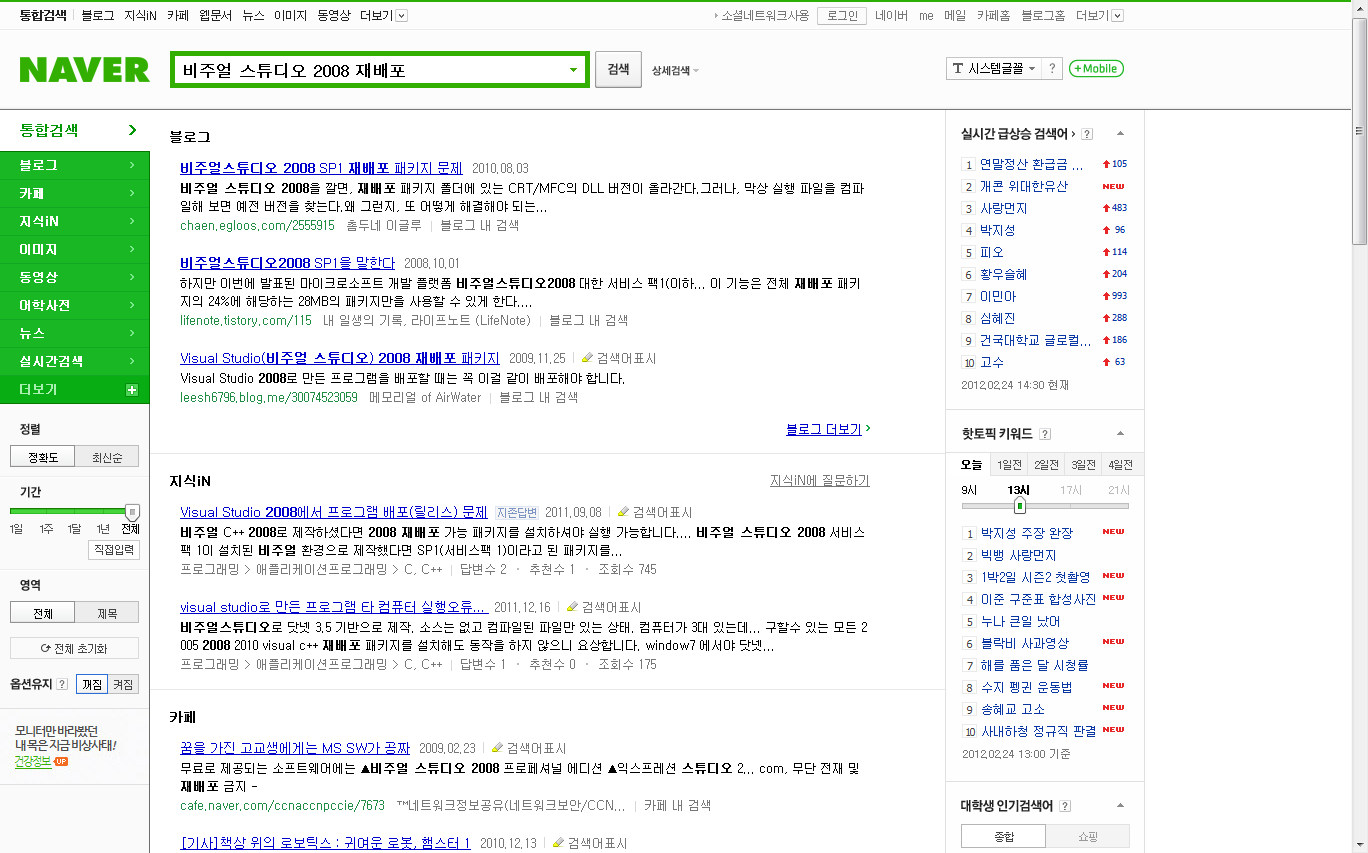Sort results by 정확도
The width and height of the screenshot is (1368, 853).
click(43, 457)
